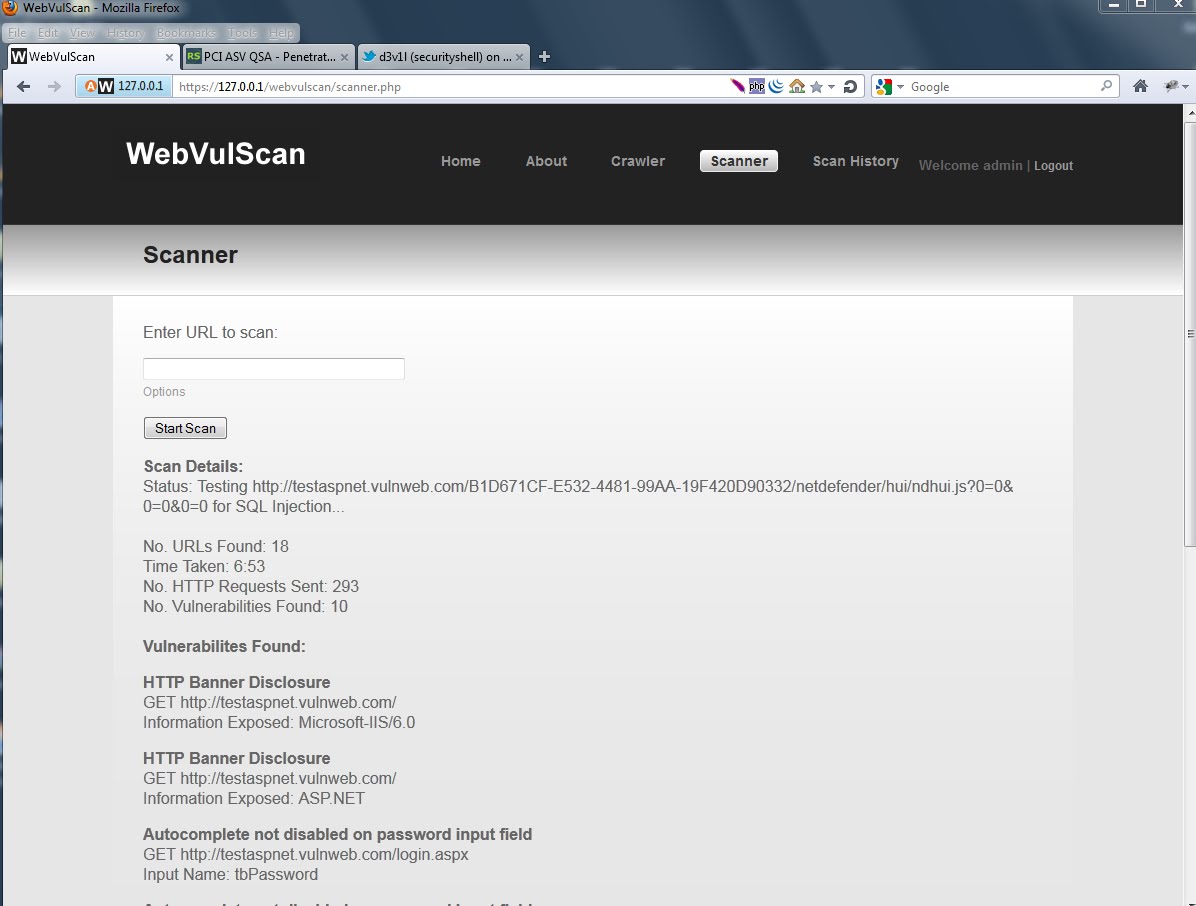Click the small house icon in address bar
1196x906 pixels.
pos(797,86)
